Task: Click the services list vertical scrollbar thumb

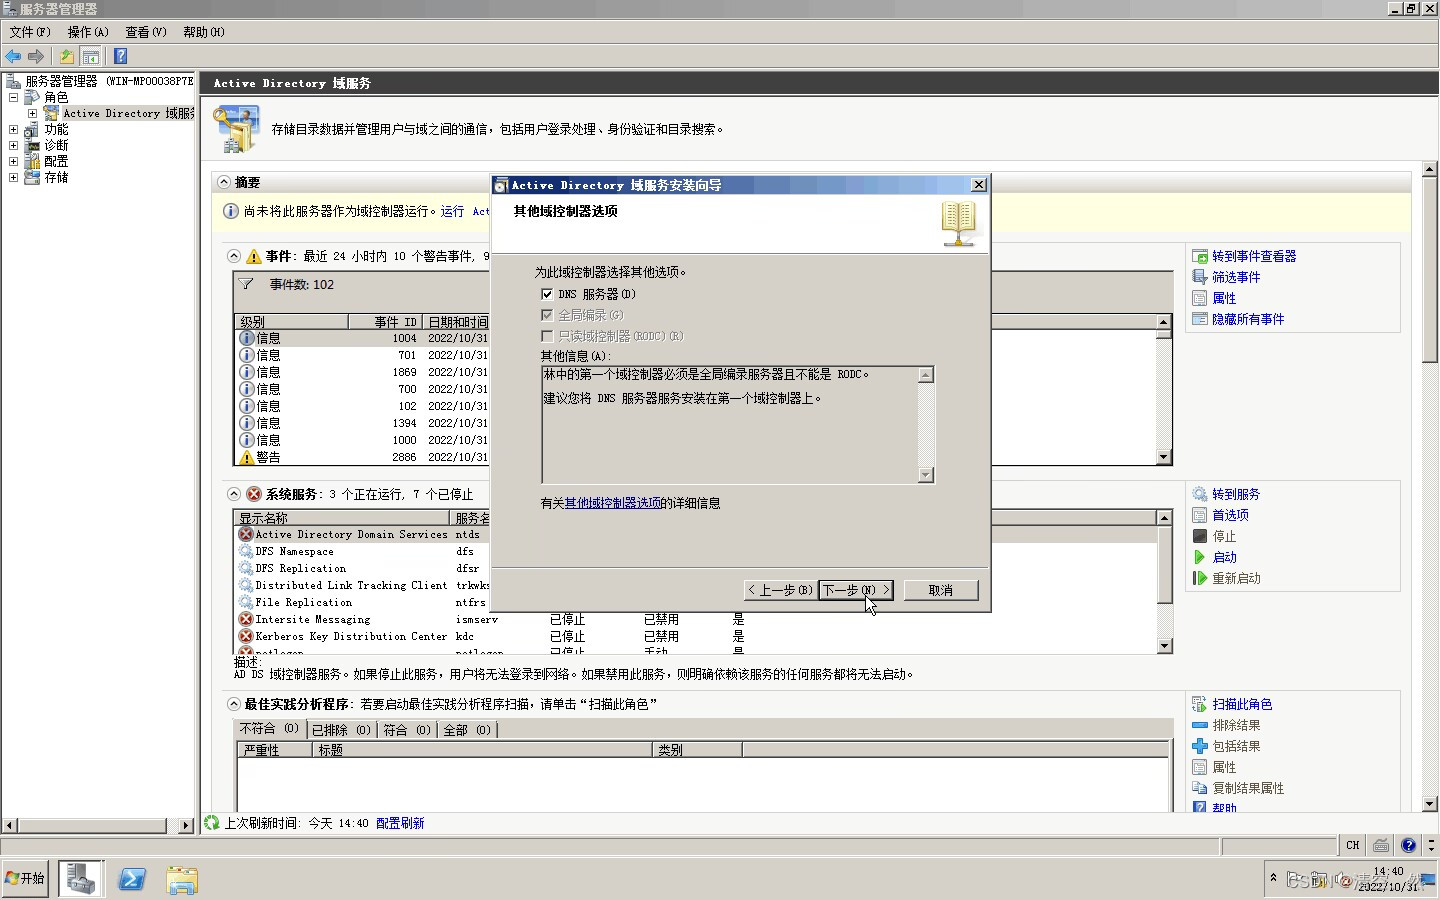Action: point(1164,565)
